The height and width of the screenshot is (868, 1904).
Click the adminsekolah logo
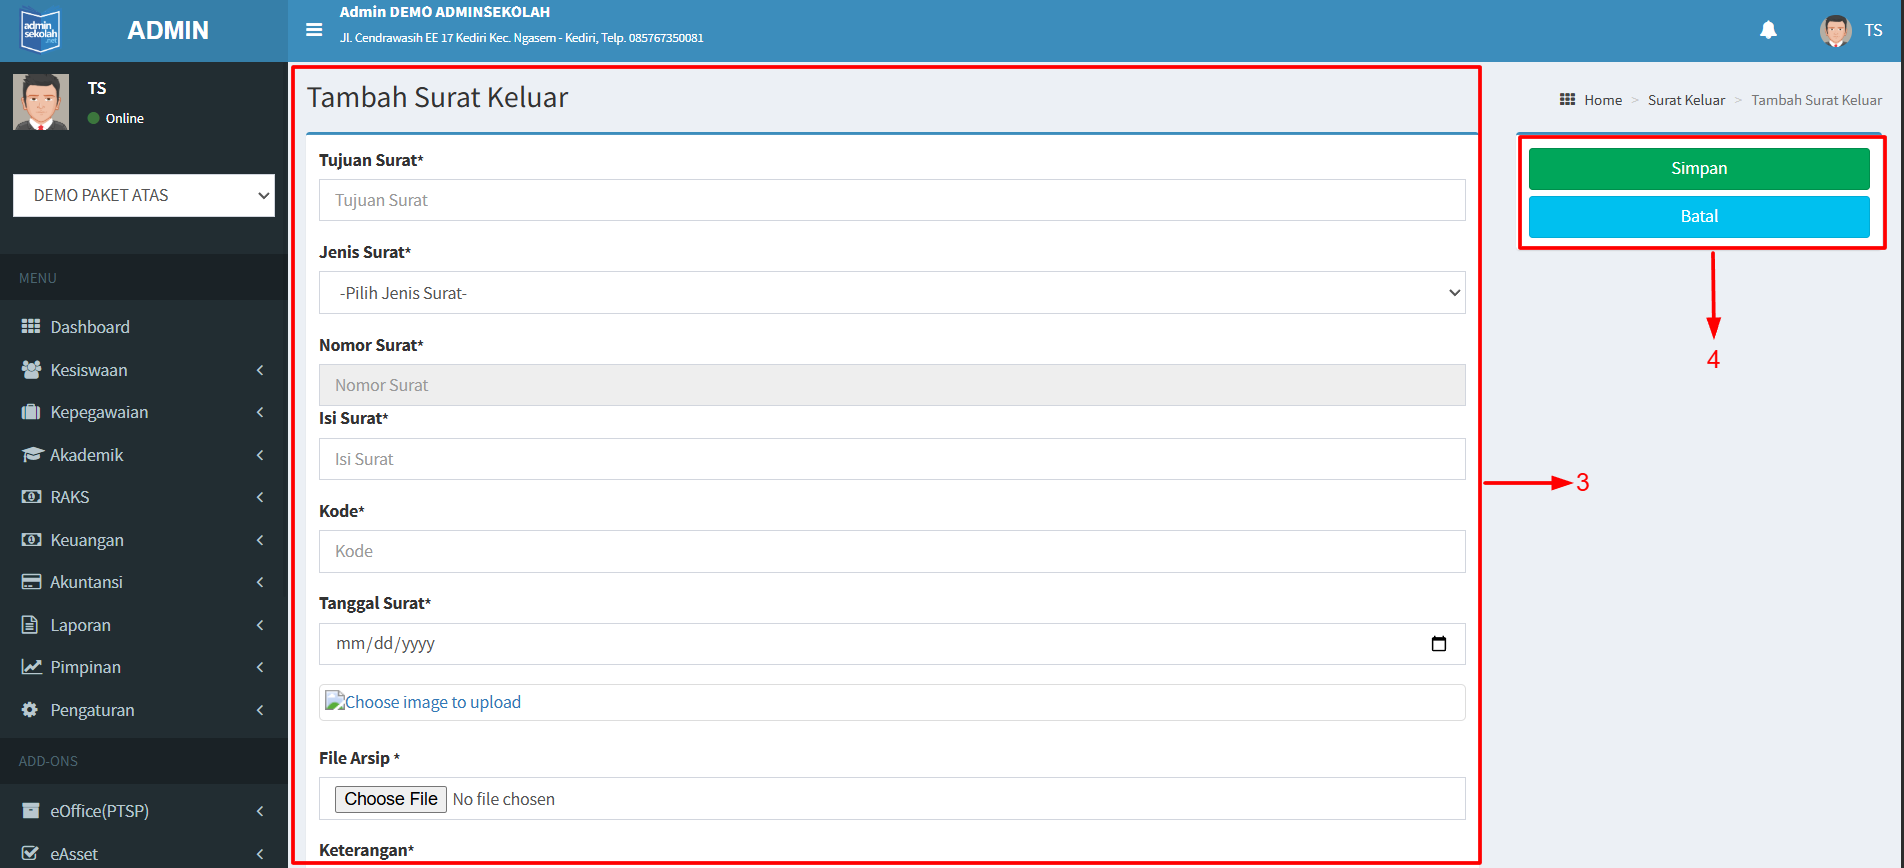41,31
